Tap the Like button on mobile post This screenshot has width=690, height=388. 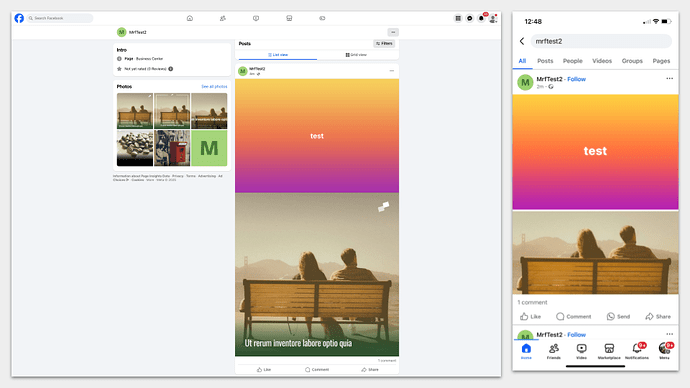tap(530, 316)
